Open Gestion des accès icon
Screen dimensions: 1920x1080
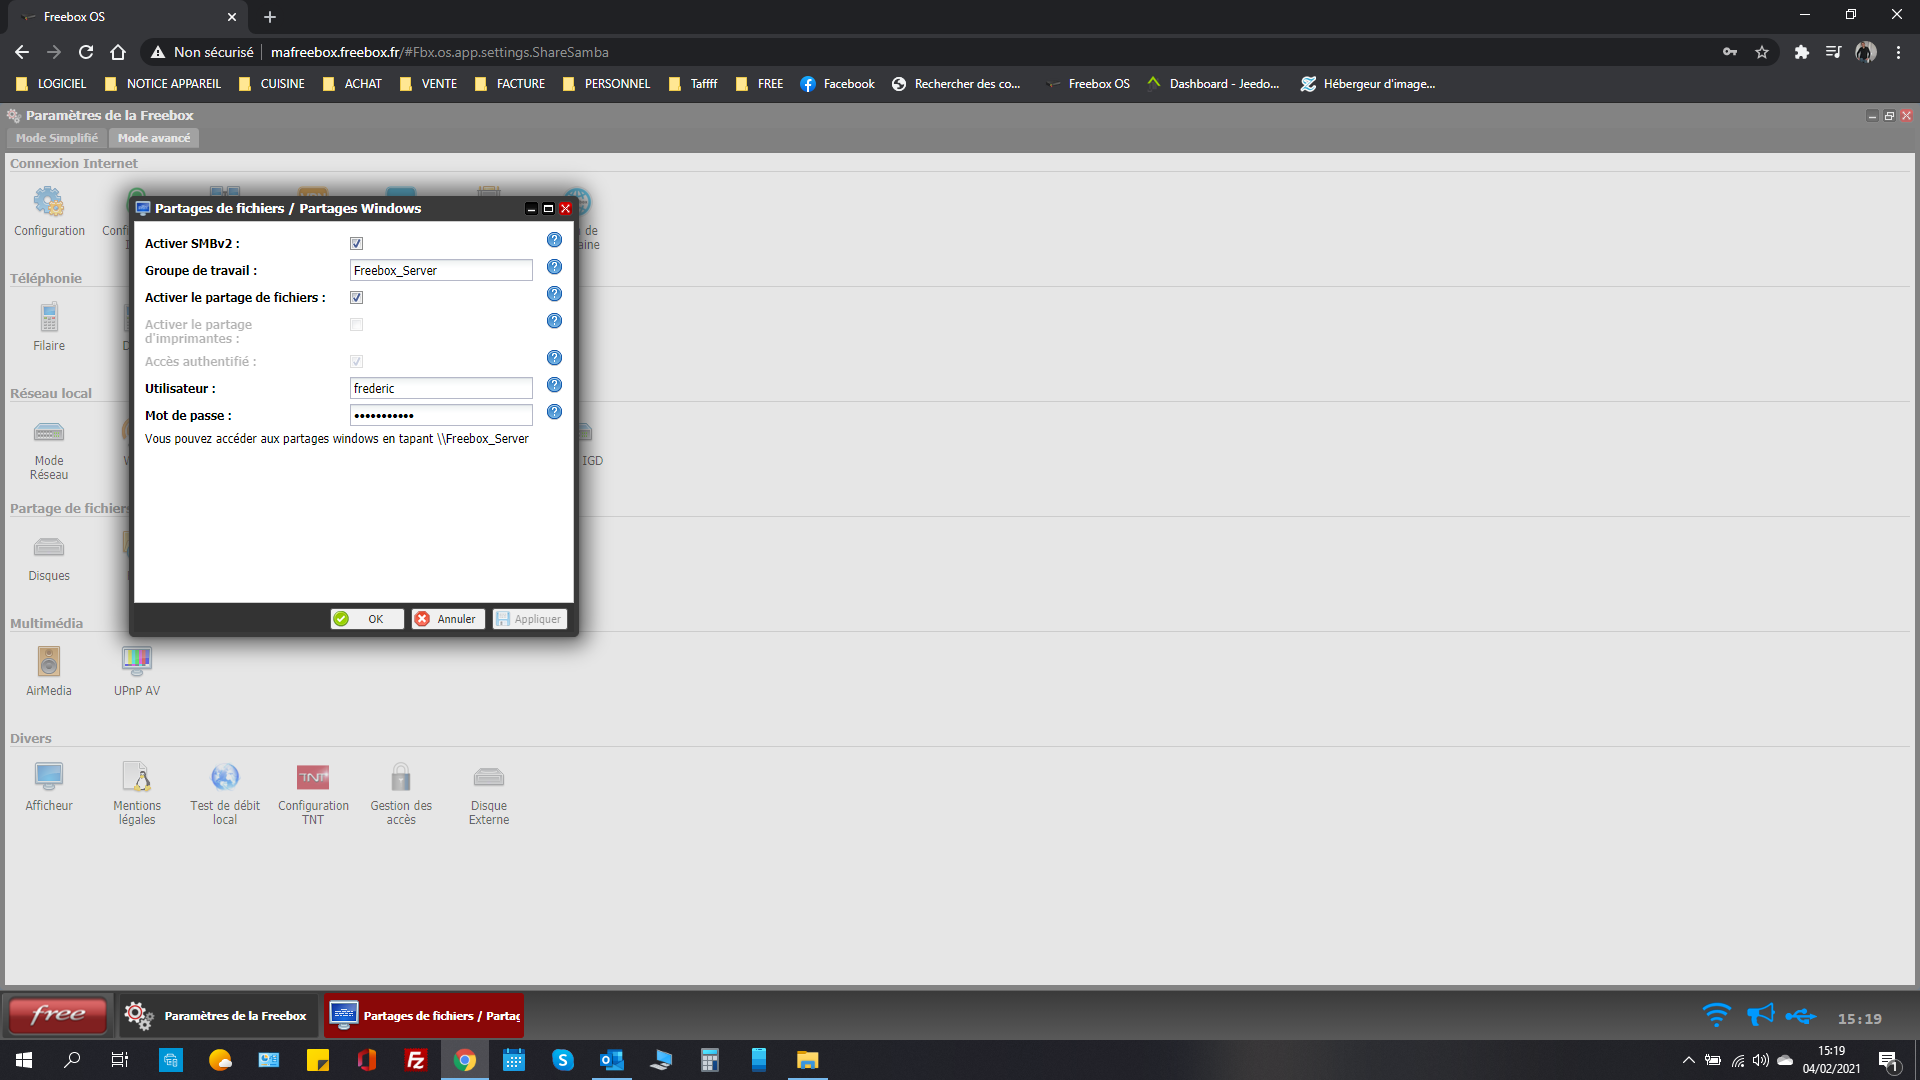pyautogui.click(x=401, y=778)
